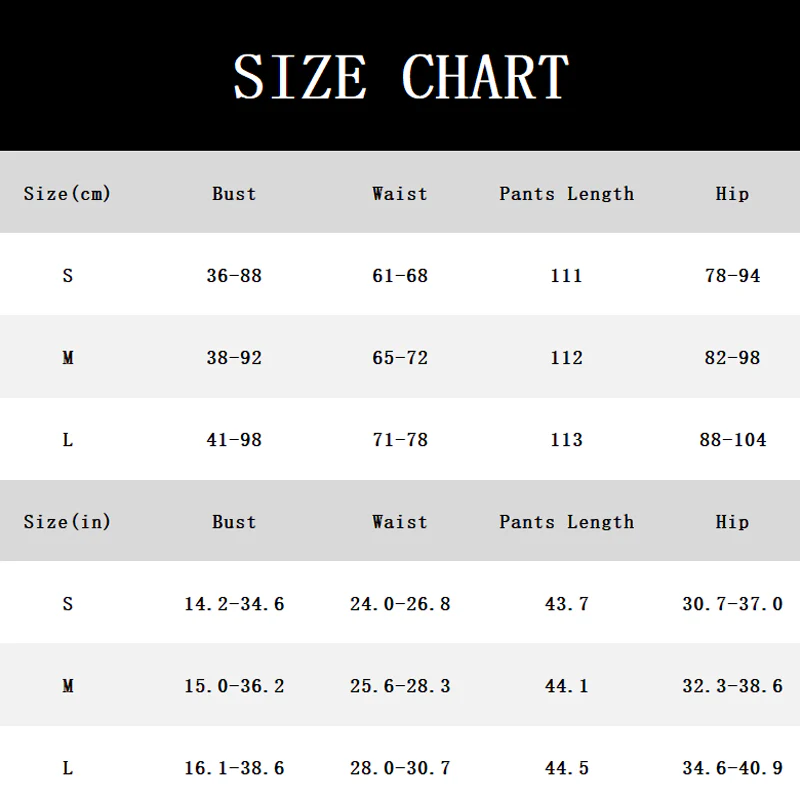Select the Pants Length header in the cm table
The width and height of the screenshot is (800, 800).
(566, 194)
